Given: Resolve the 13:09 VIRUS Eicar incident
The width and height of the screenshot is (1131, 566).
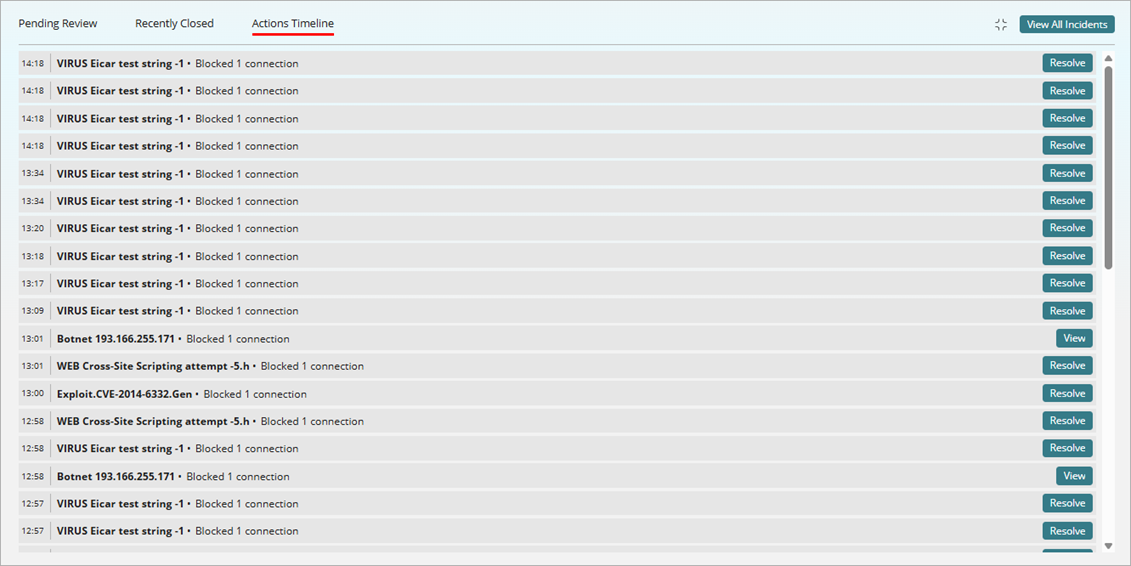Looking at the screenshot, I should pos(1068,311).
